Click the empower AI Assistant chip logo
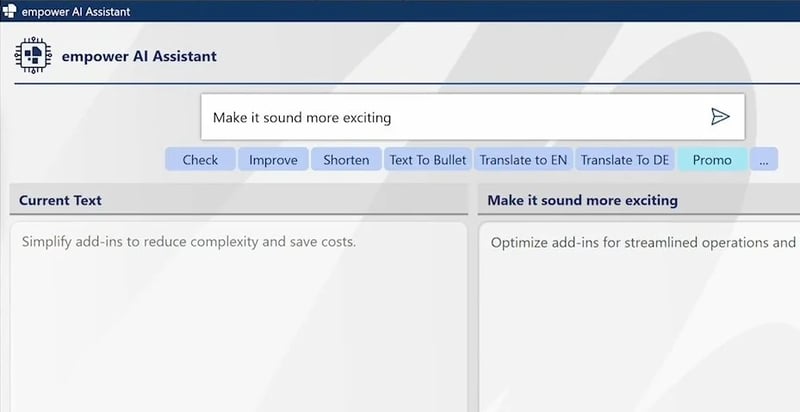Image resolution: width=800 pixels, height=412 pixels. (x=33, y=55)
